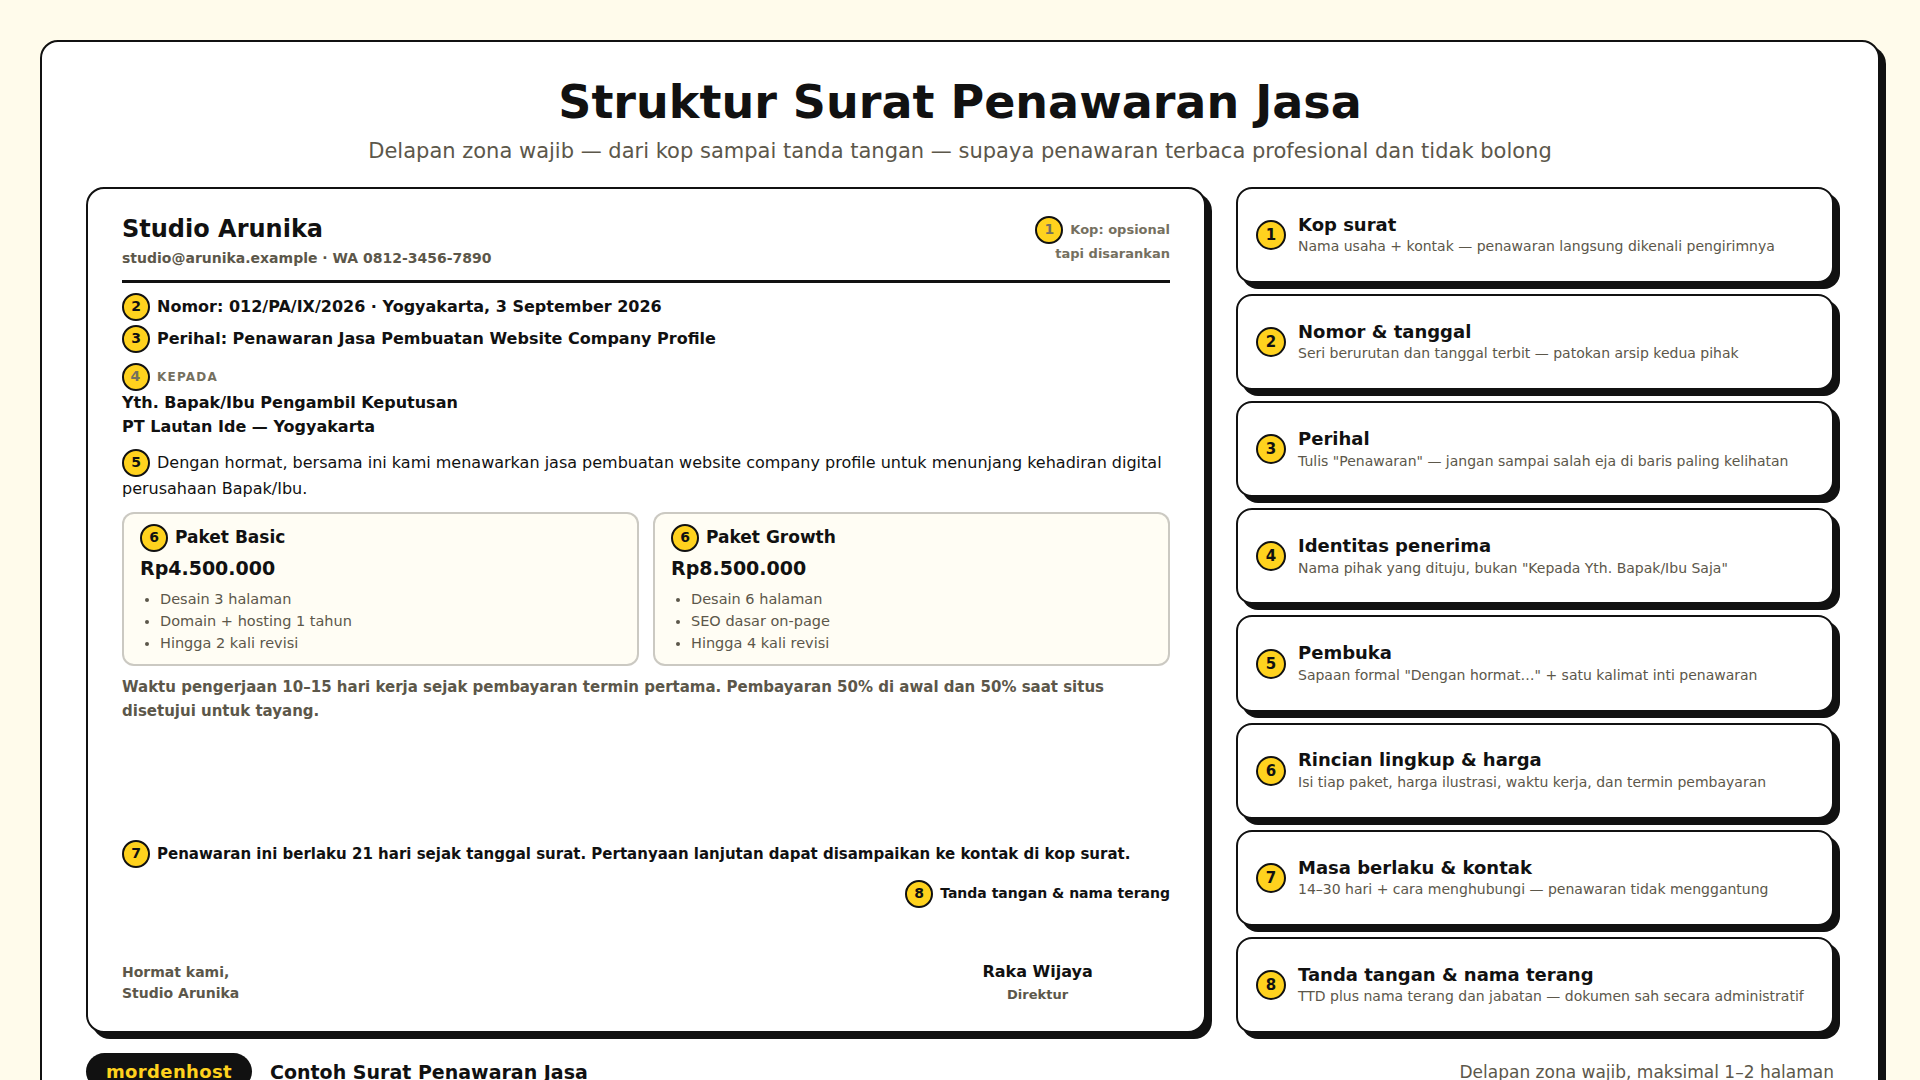The width and height of the screenshot is (1920, 1080).
Task: Click the 'Desain 3 halaman' bullet
Action: click(225, 599)
